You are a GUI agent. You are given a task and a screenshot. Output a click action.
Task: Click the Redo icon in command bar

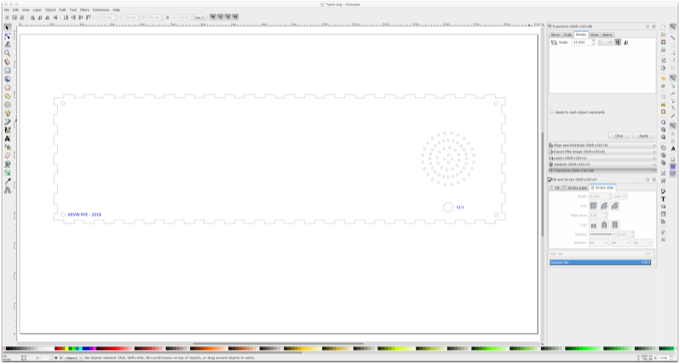[x=664, y=86]
